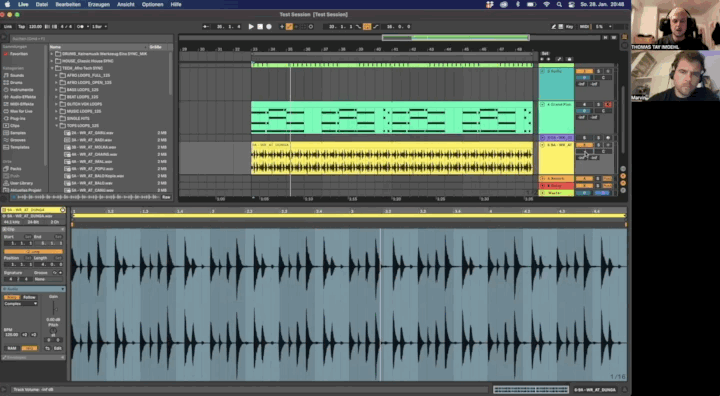Open the Max for Live browser category

[21, 111]
